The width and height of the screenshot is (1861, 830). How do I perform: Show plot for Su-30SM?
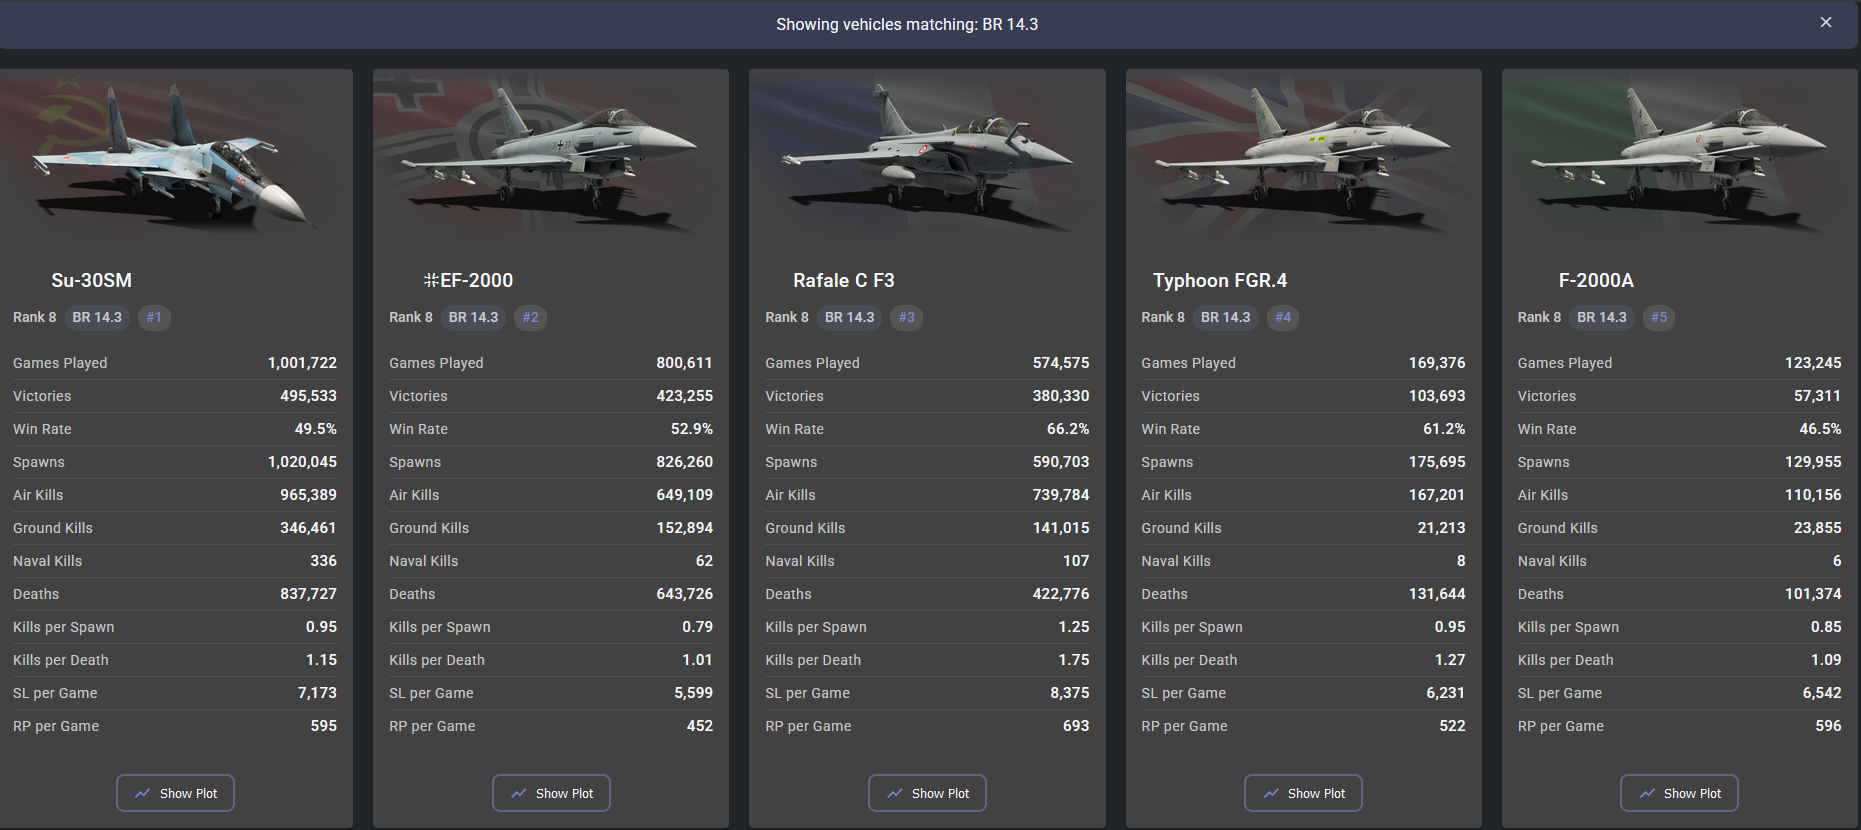[175, 793]
